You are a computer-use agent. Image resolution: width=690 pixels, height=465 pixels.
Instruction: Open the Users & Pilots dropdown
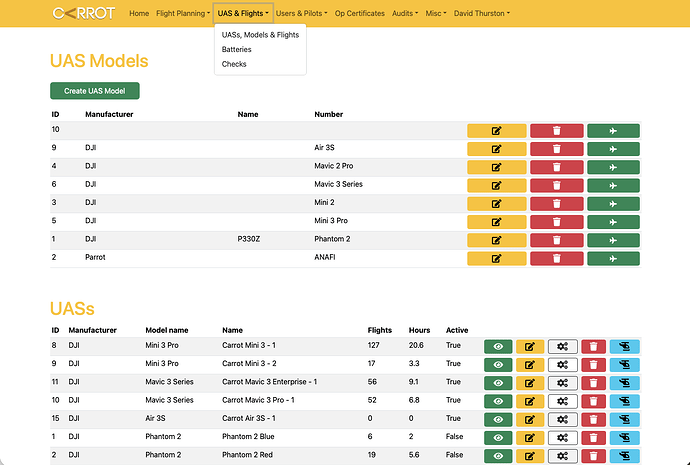coord(301,14)
